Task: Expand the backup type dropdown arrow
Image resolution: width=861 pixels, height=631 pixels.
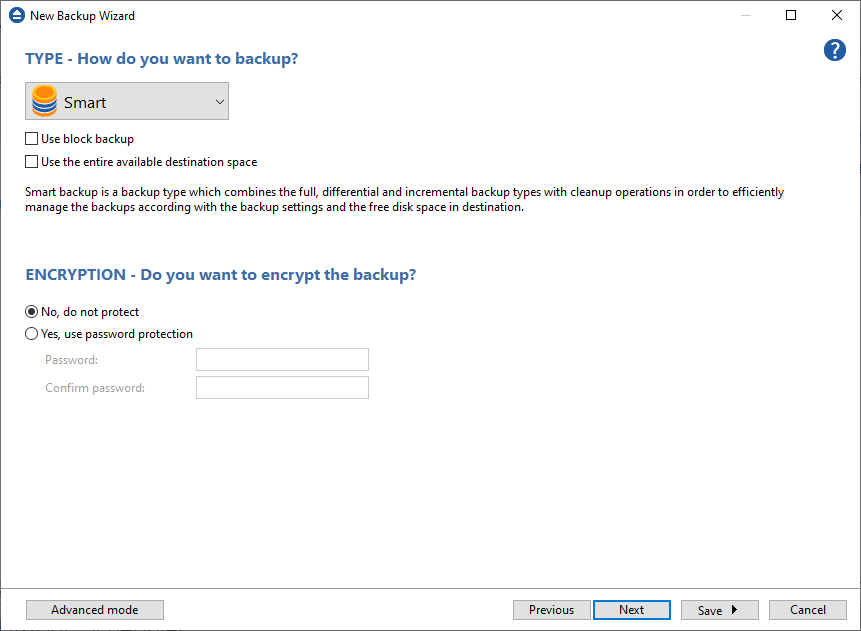Action: 220,102
